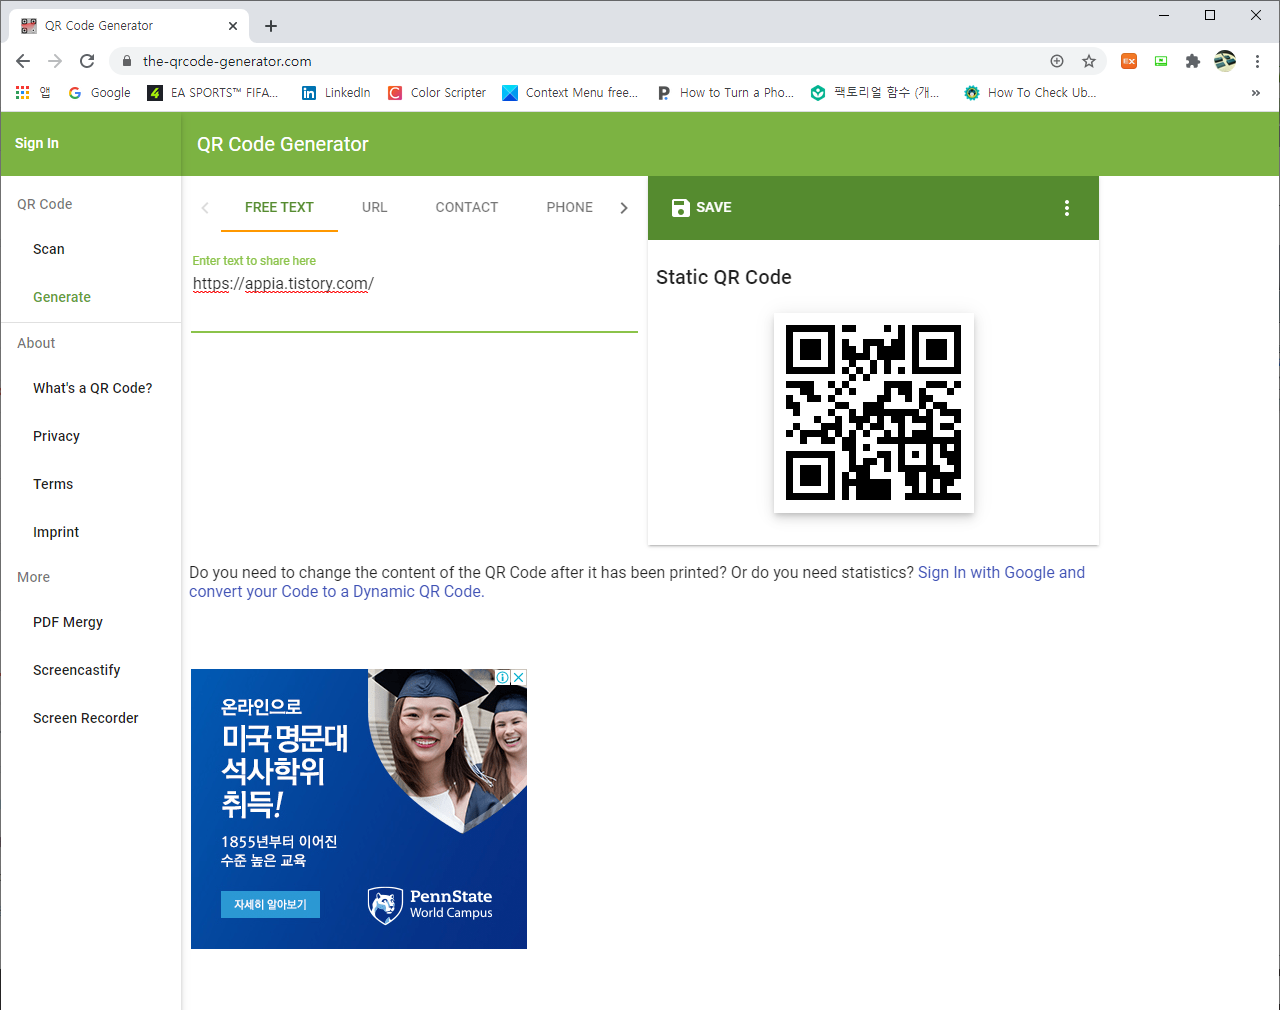Viewport: 1280px width, 1010px height.
Task: Open the How To Check Ub bookmark
Action: click(1030, 92)
